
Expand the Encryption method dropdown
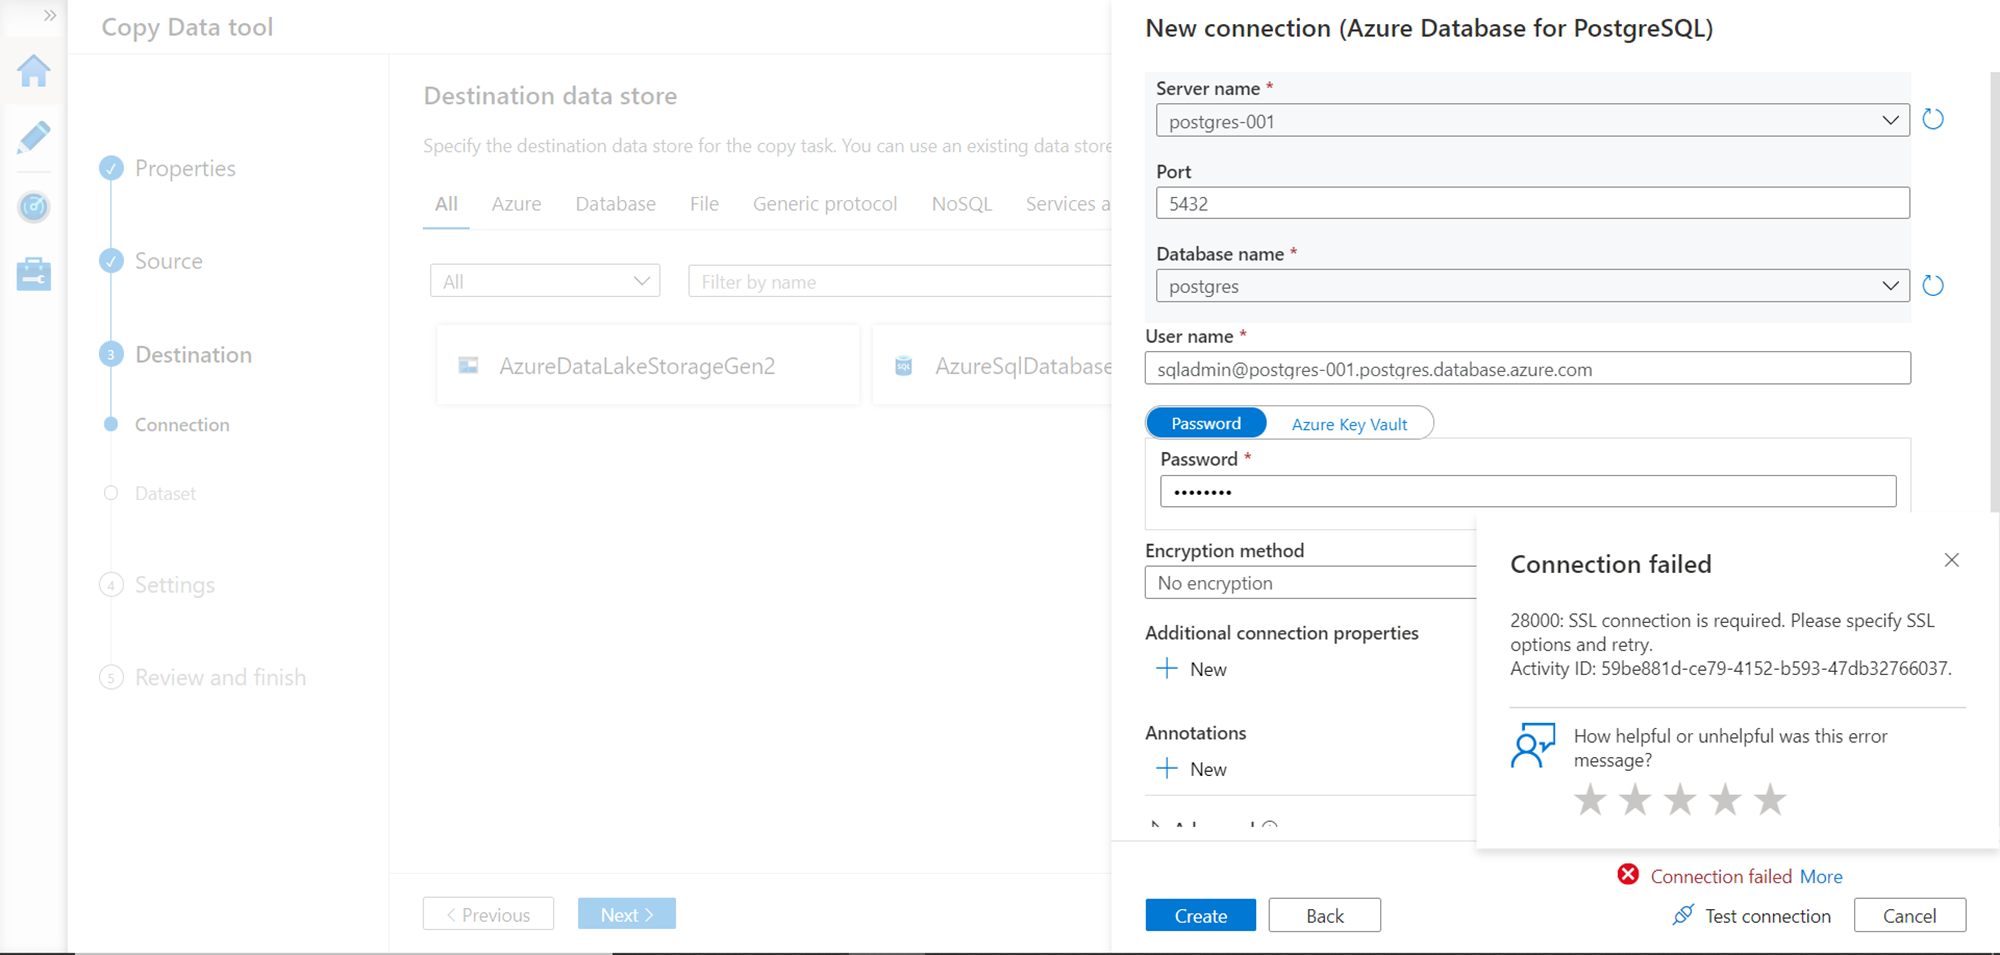click(x=1310, y=583)
